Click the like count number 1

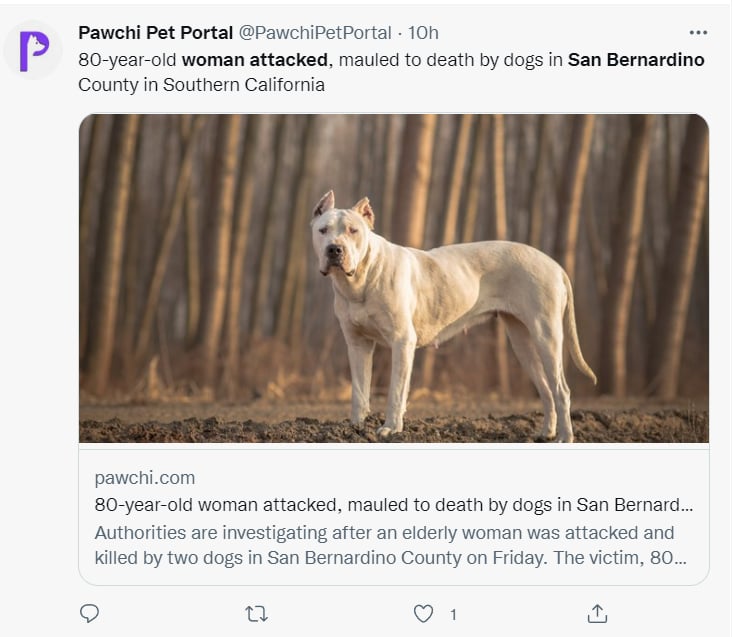[453, 615]
